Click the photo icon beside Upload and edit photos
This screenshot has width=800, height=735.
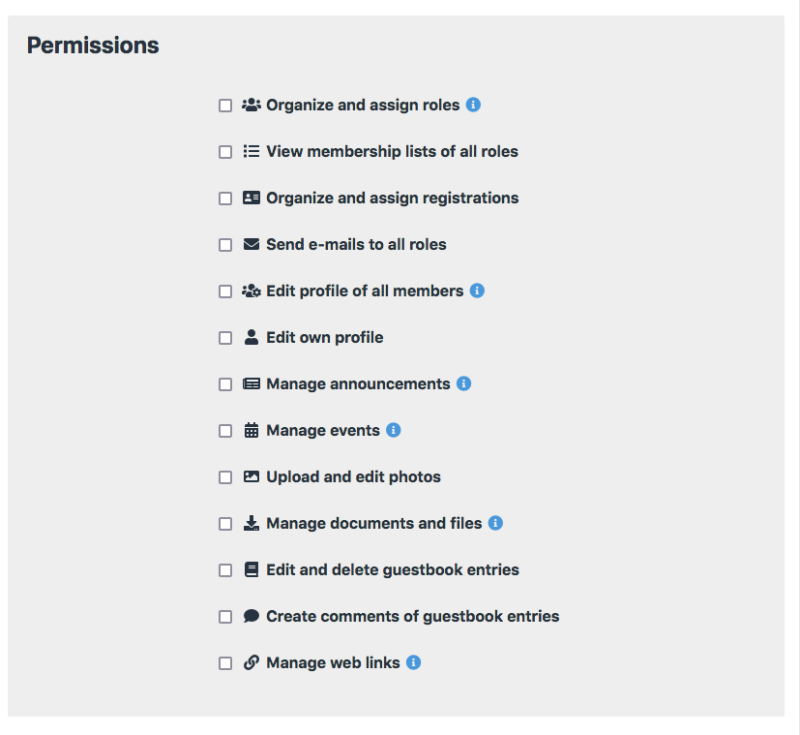pyautogui.click(x=250, y=476)
